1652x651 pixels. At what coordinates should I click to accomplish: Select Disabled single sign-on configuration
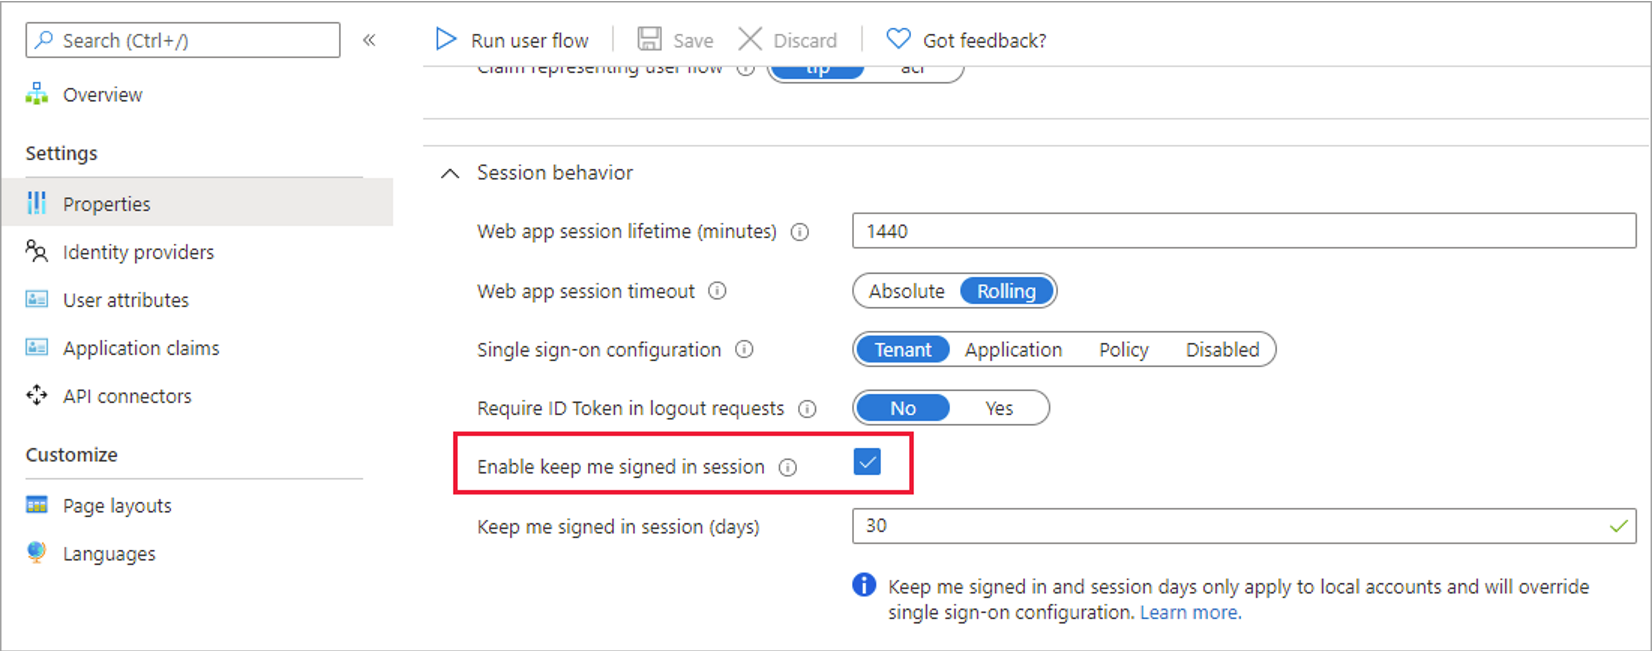[x=1222, y=349]
